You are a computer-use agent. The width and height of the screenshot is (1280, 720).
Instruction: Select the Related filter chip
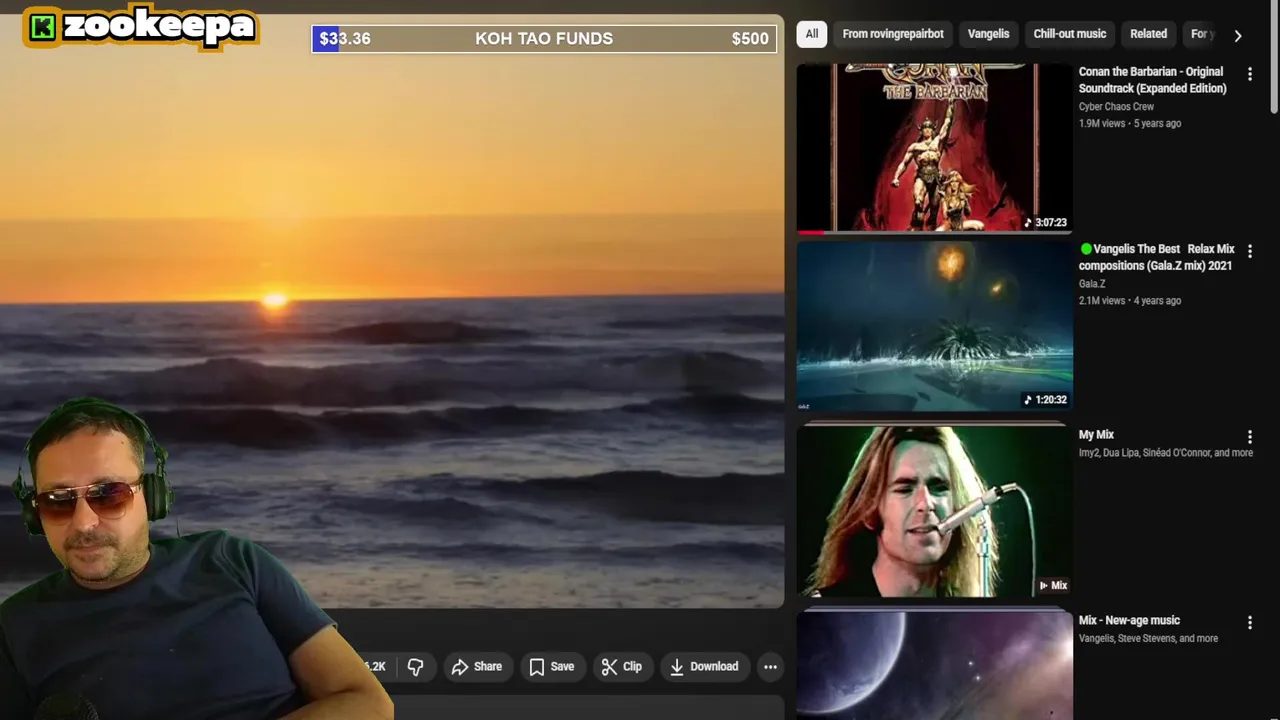tap(1148, 34)
